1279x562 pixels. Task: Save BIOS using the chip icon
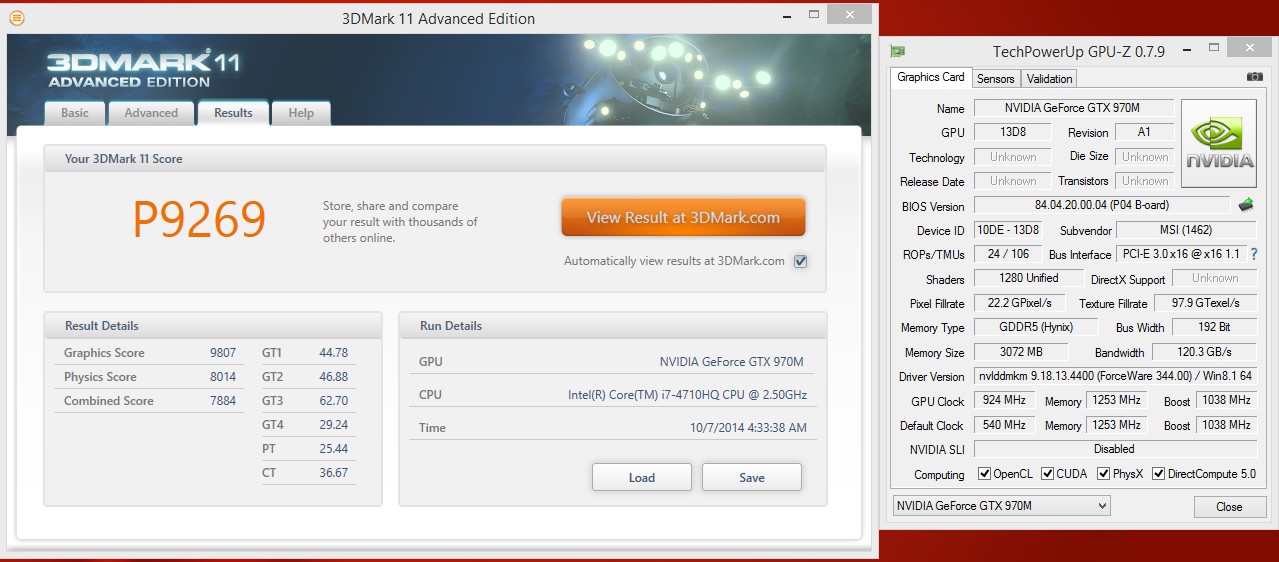(1246, 205)
